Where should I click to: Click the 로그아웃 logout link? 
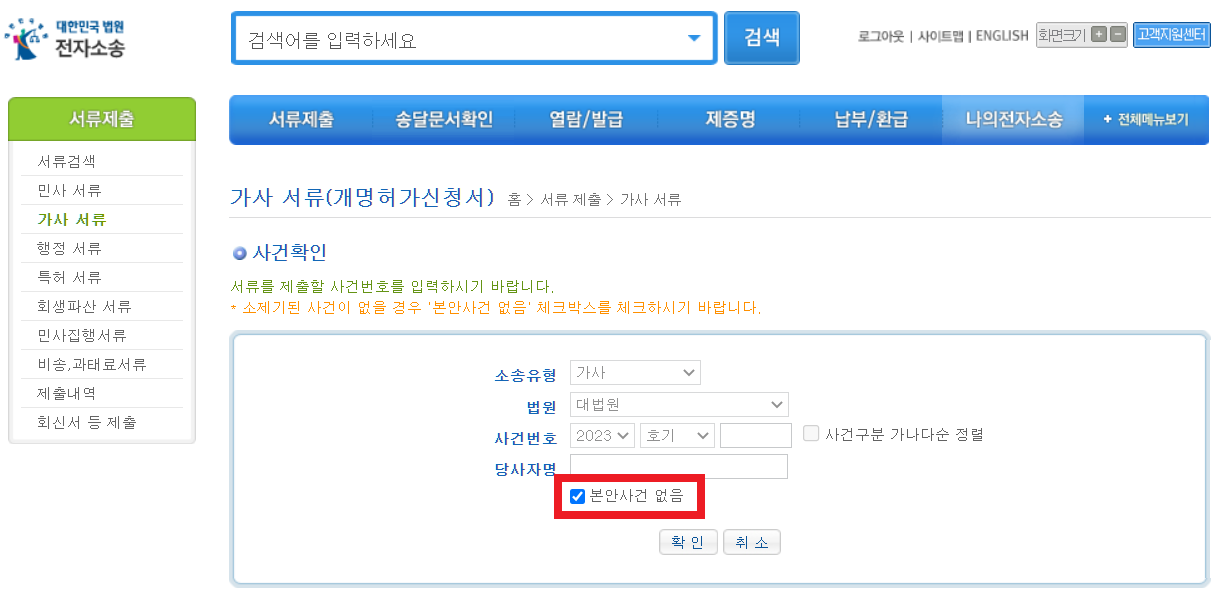[879, 36]
